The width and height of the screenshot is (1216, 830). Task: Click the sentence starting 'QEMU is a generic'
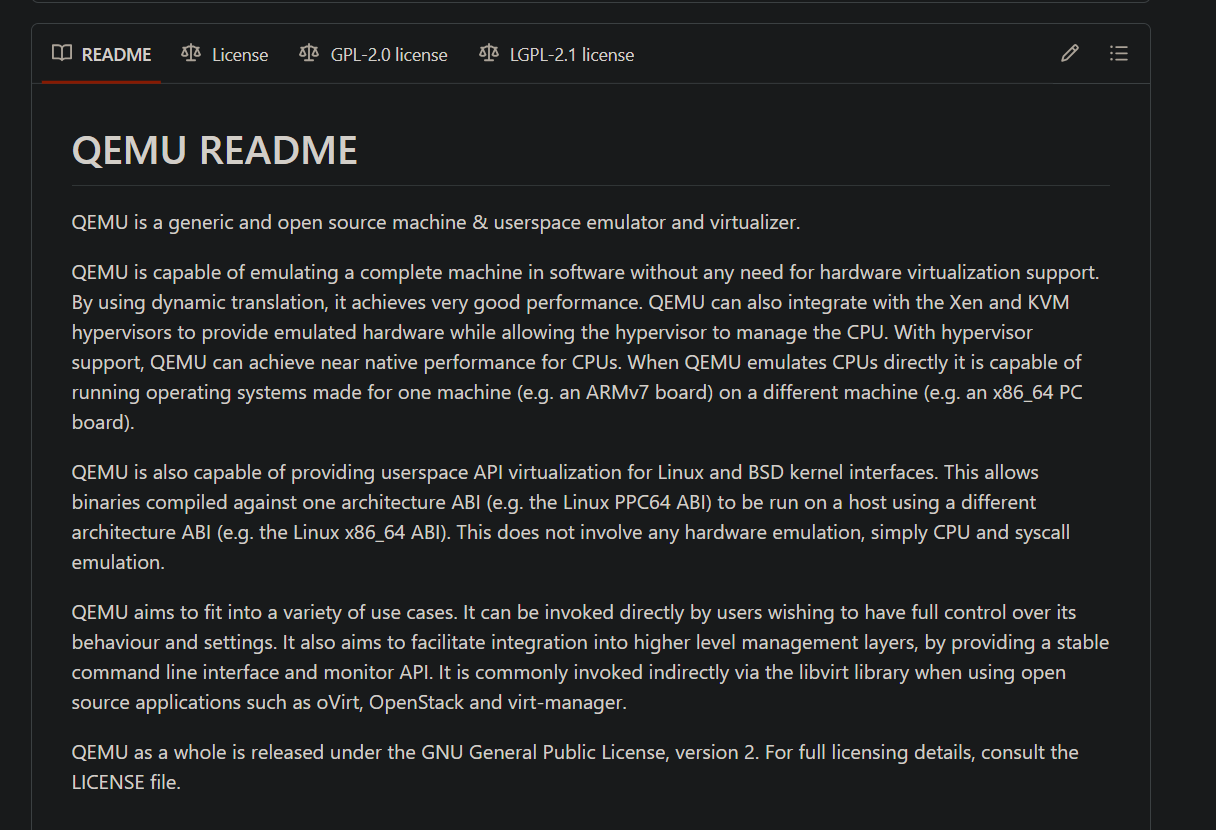pyautogui.click(x=436, y=222)
